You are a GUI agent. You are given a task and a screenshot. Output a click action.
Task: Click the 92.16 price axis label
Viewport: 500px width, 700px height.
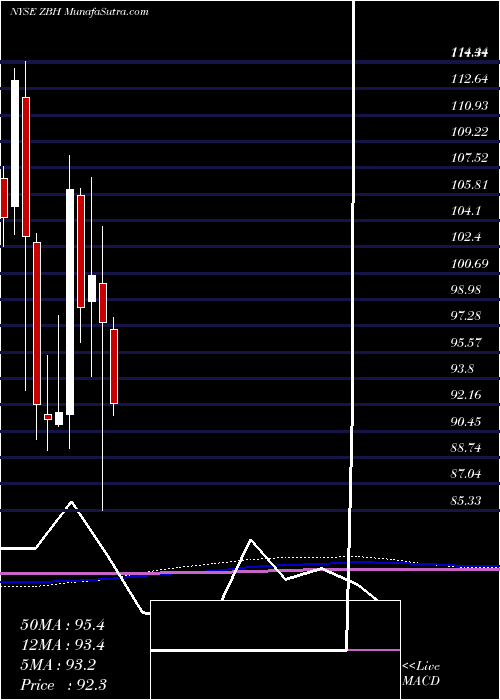pos(466,395)
